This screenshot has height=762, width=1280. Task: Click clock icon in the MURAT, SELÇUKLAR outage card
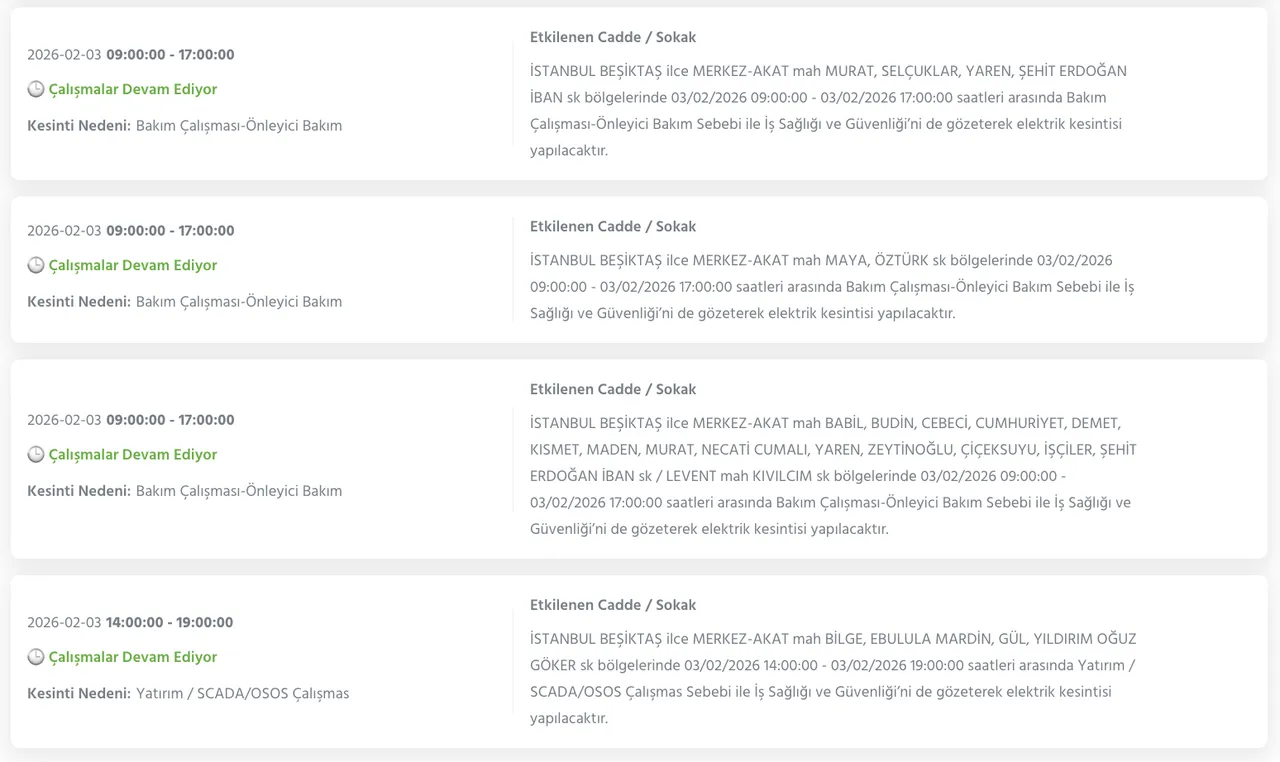[36, 89]
